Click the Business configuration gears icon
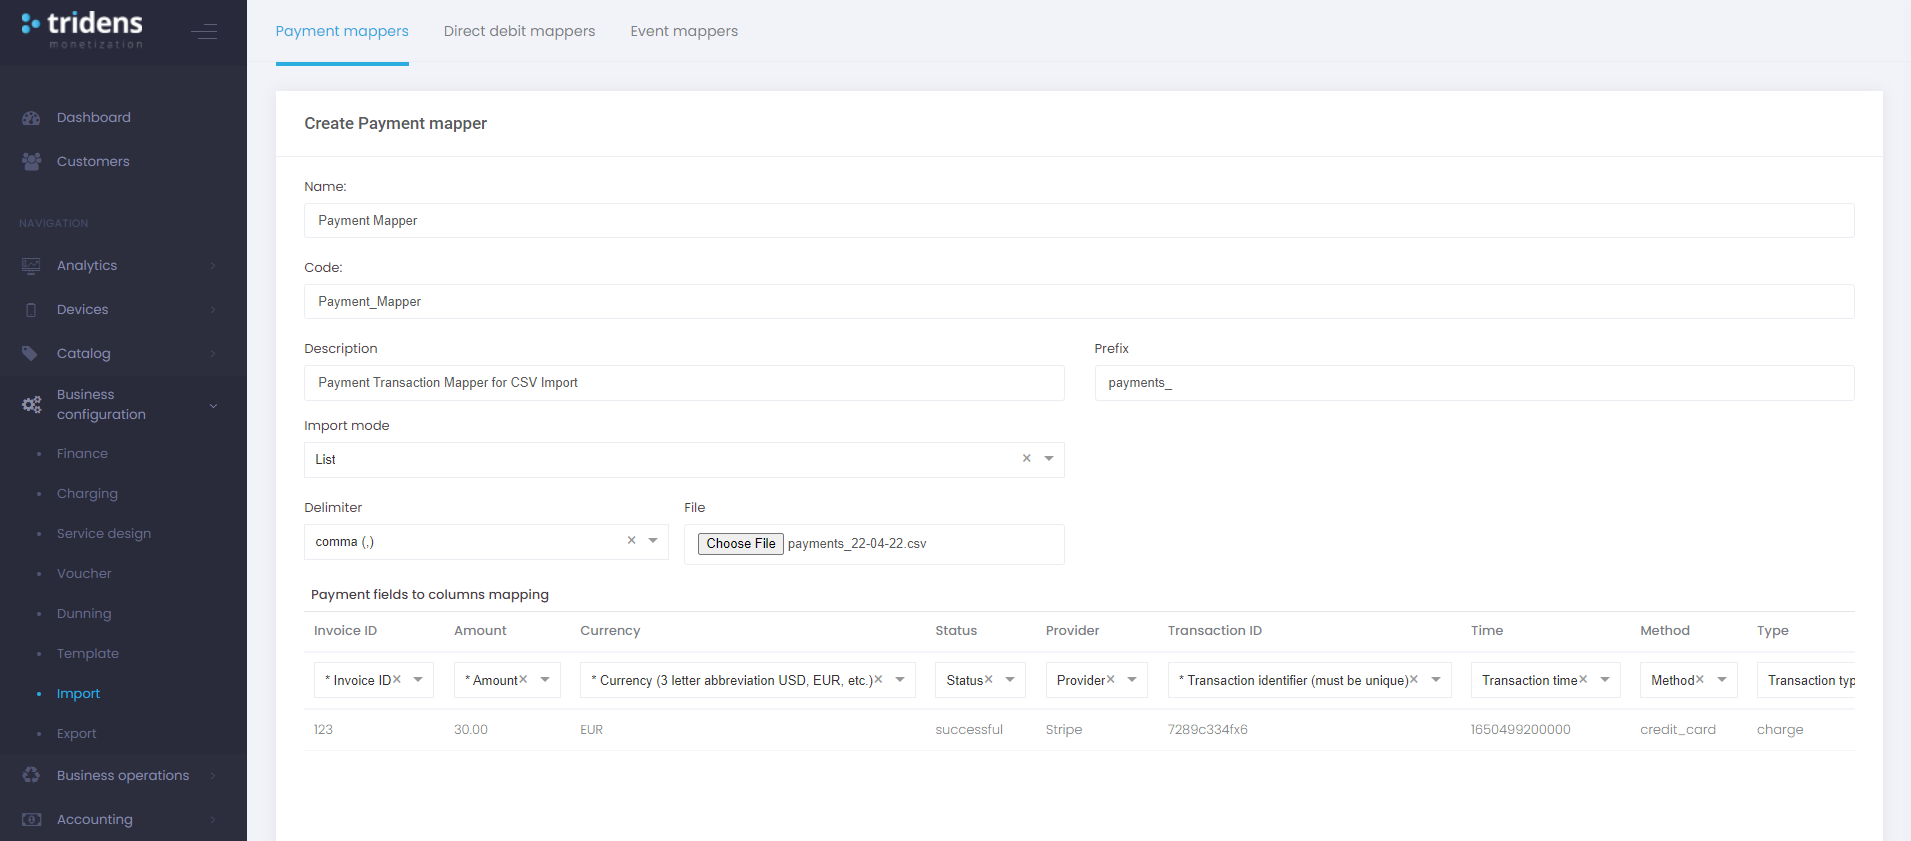1911x841 pixels. (31, 405)
